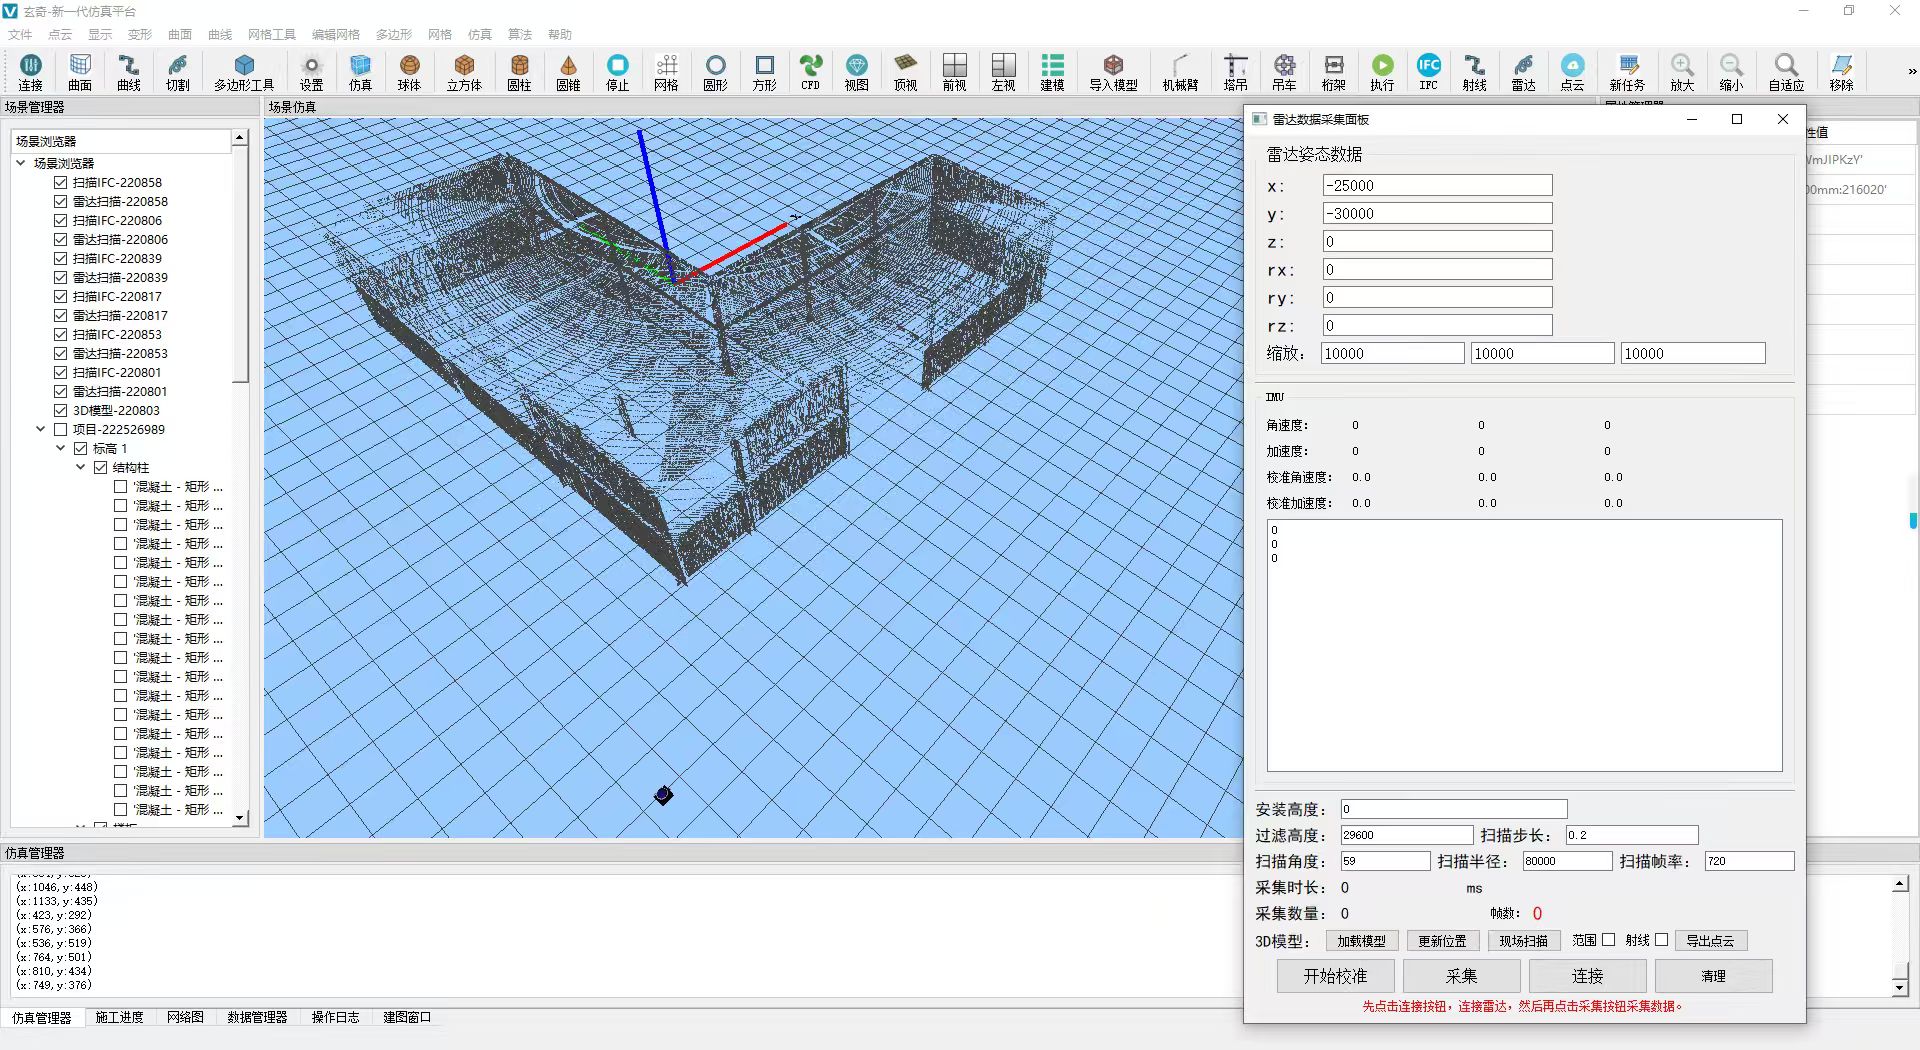Click the 停止 stop icon

point(618,72)
